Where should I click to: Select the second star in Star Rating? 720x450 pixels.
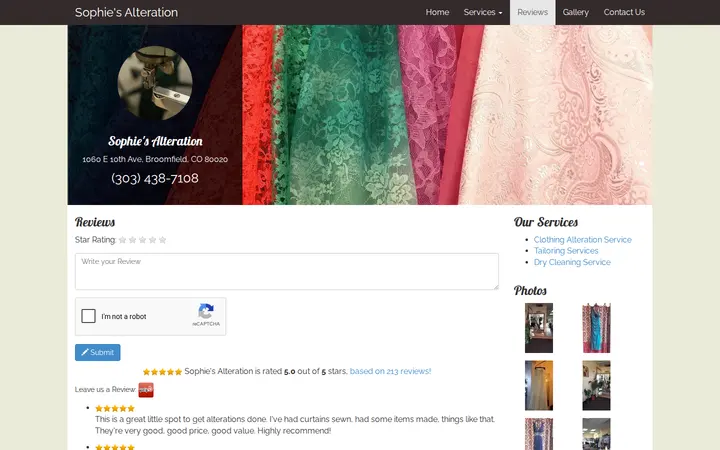132,240
